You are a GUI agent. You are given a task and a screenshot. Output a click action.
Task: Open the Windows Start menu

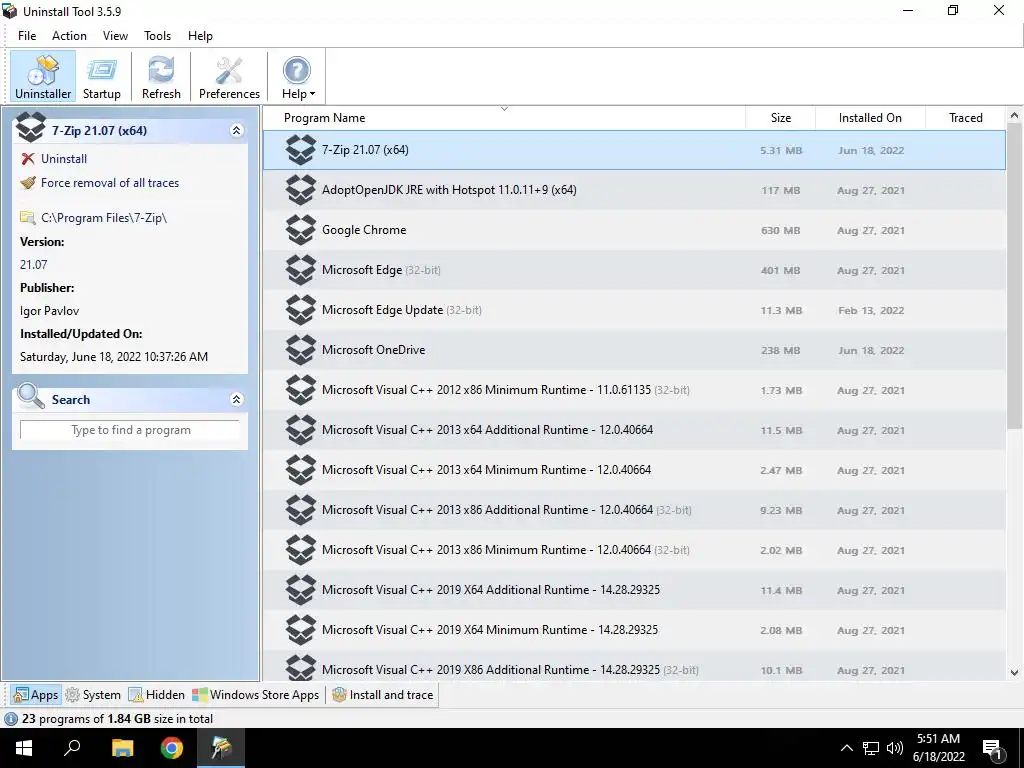24,748
